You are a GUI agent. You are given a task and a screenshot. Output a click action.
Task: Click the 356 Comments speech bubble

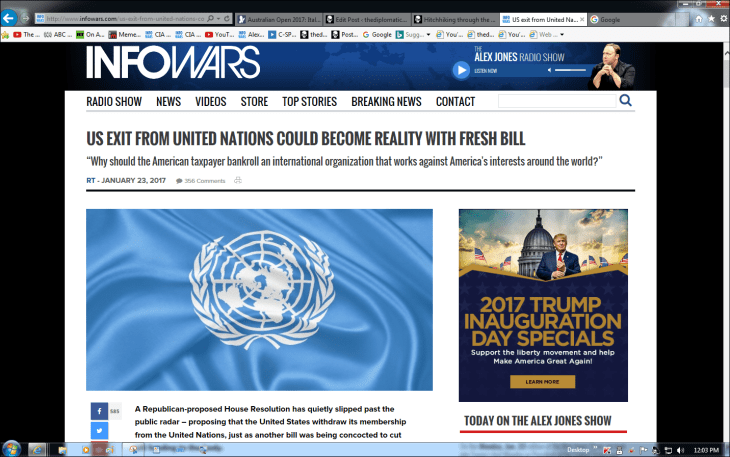(179, 181)
